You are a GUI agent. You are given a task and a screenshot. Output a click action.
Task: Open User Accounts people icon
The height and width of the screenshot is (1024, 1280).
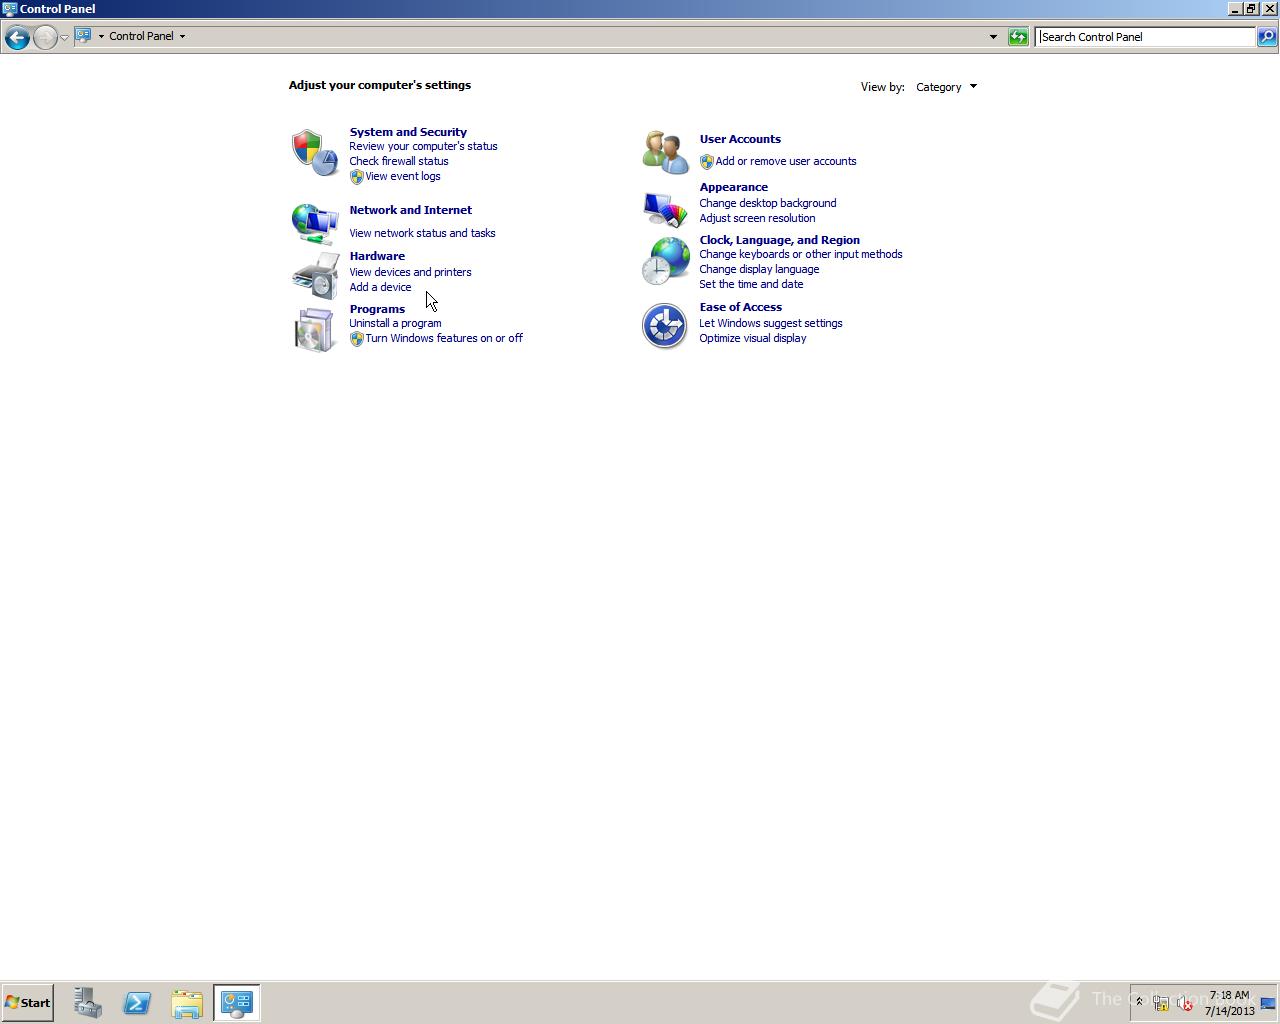pyautogui.click(x=665, y=152)
